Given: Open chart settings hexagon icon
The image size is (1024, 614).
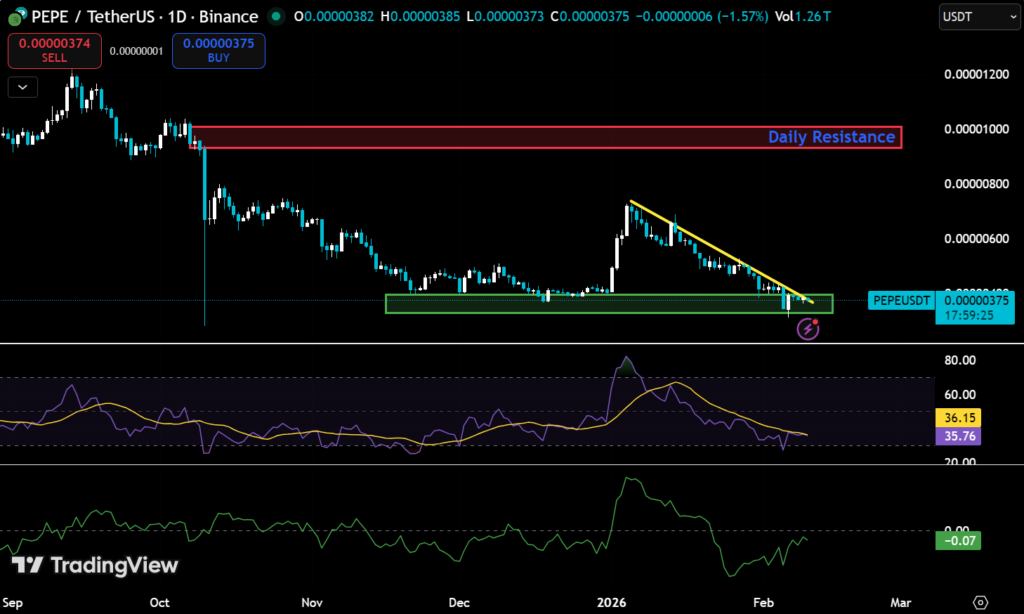Looking at the screenshot, I should pos(980,602).
